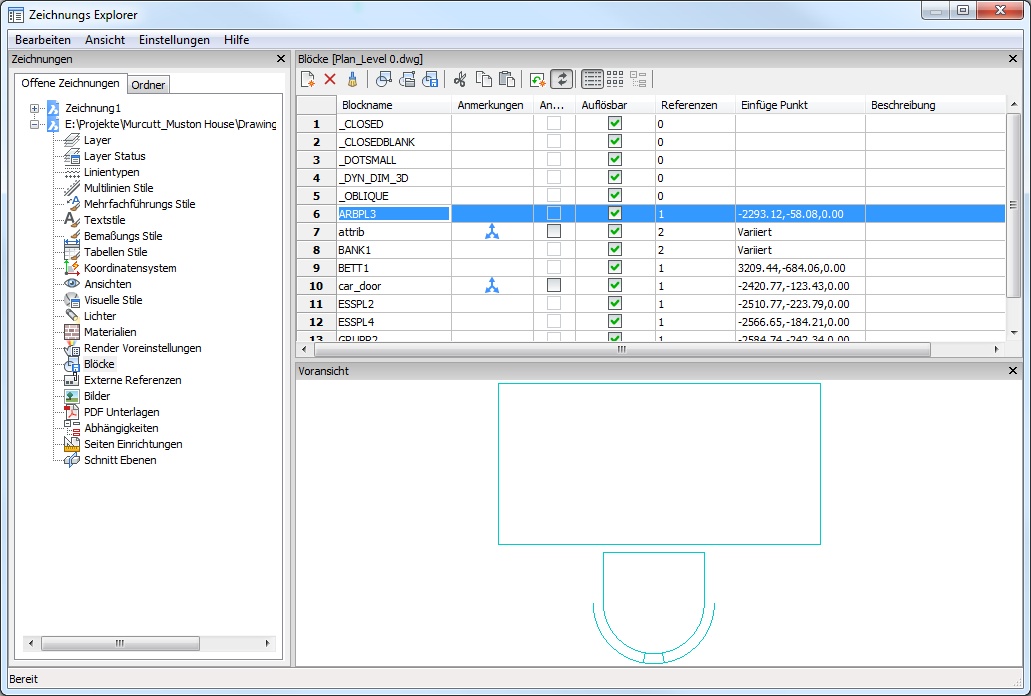1031x696 pixels.
Task: Click the Purge broom icon
Action: 352,80
